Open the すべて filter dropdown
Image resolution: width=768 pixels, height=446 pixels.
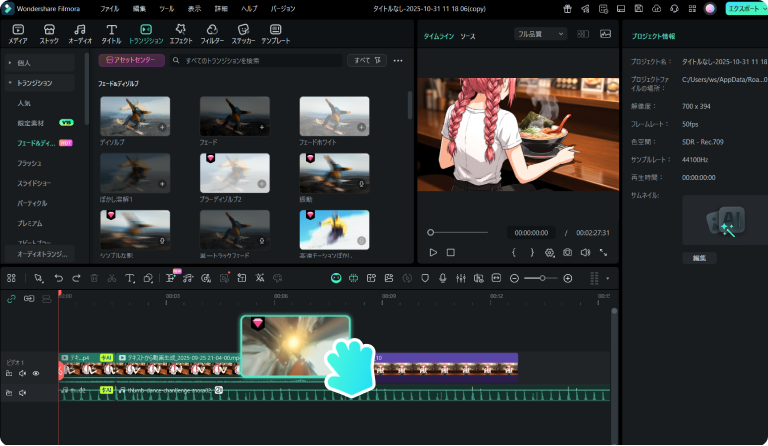coord(367,60)
